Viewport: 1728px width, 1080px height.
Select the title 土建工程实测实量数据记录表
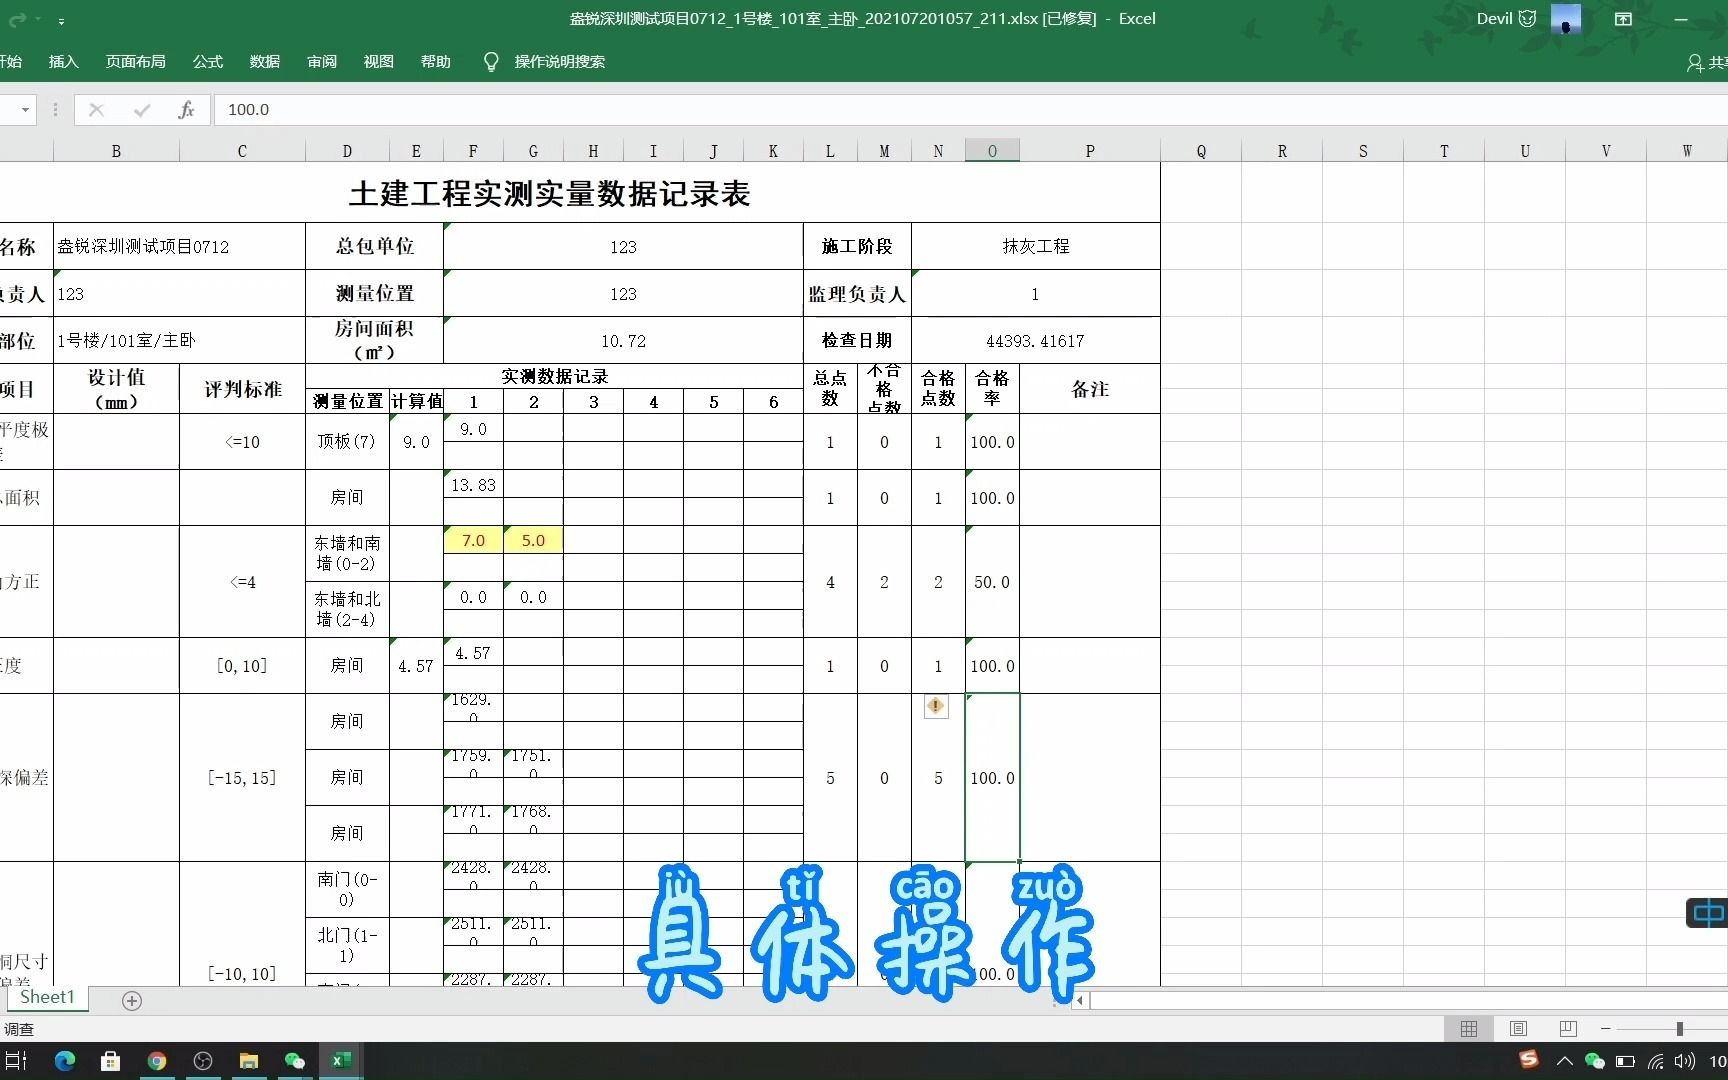(x=550, y=193)
